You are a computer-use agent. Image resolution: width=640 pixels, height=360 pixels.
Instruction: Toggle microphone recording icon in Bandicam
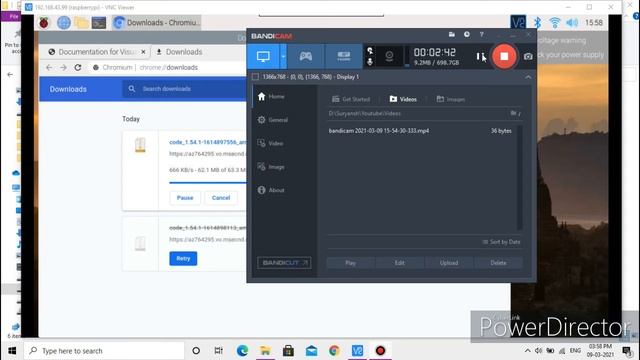tap(370, 62)
